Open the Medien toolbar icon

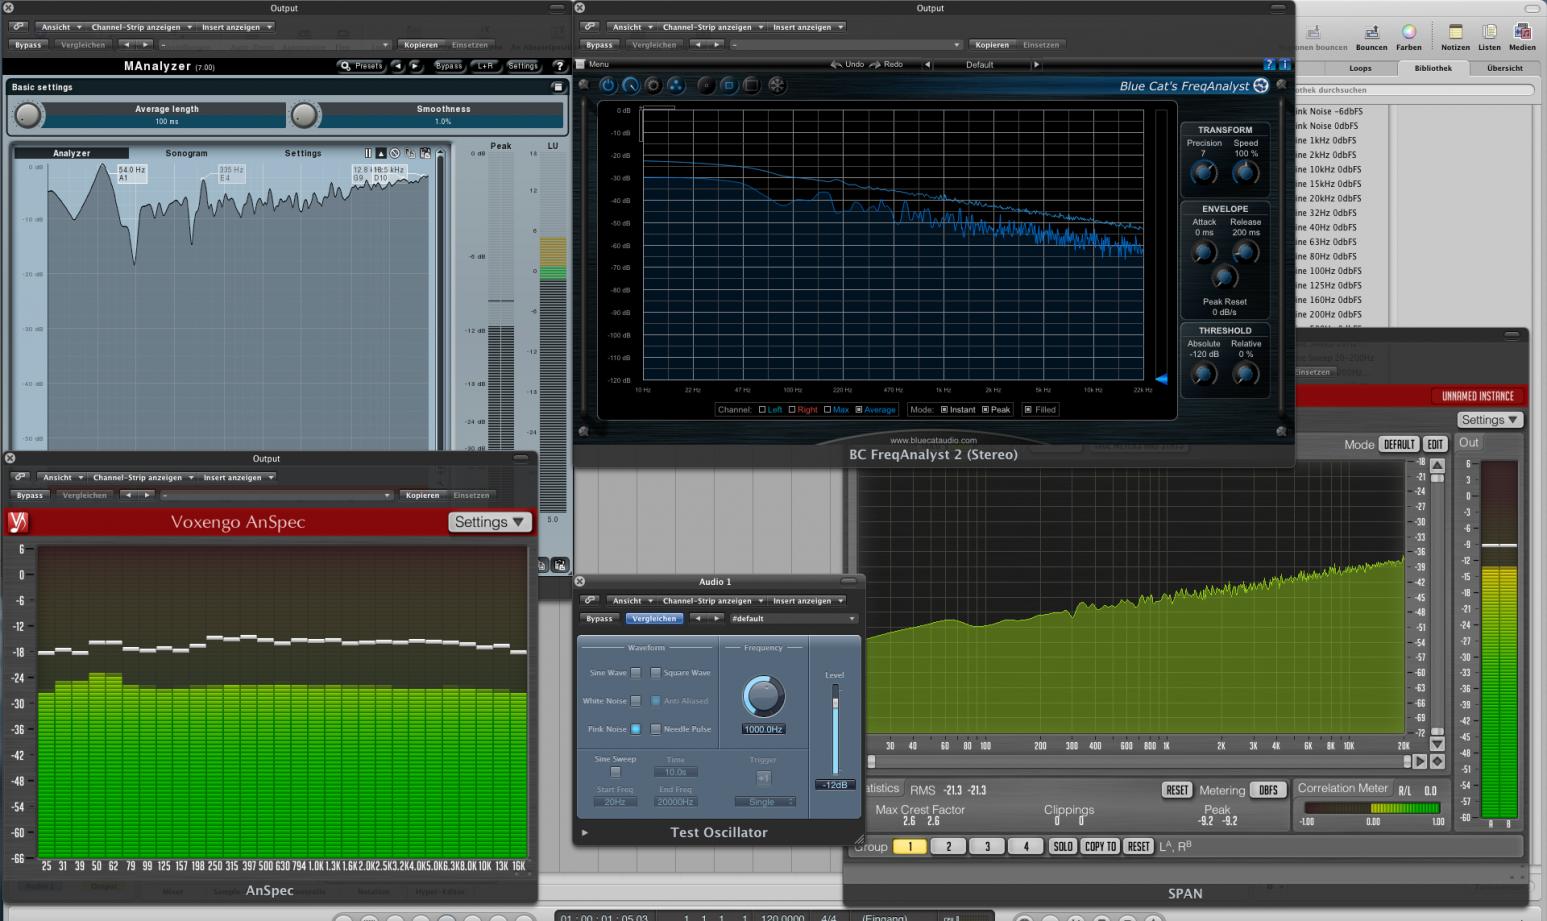(x=1522, y=37)
